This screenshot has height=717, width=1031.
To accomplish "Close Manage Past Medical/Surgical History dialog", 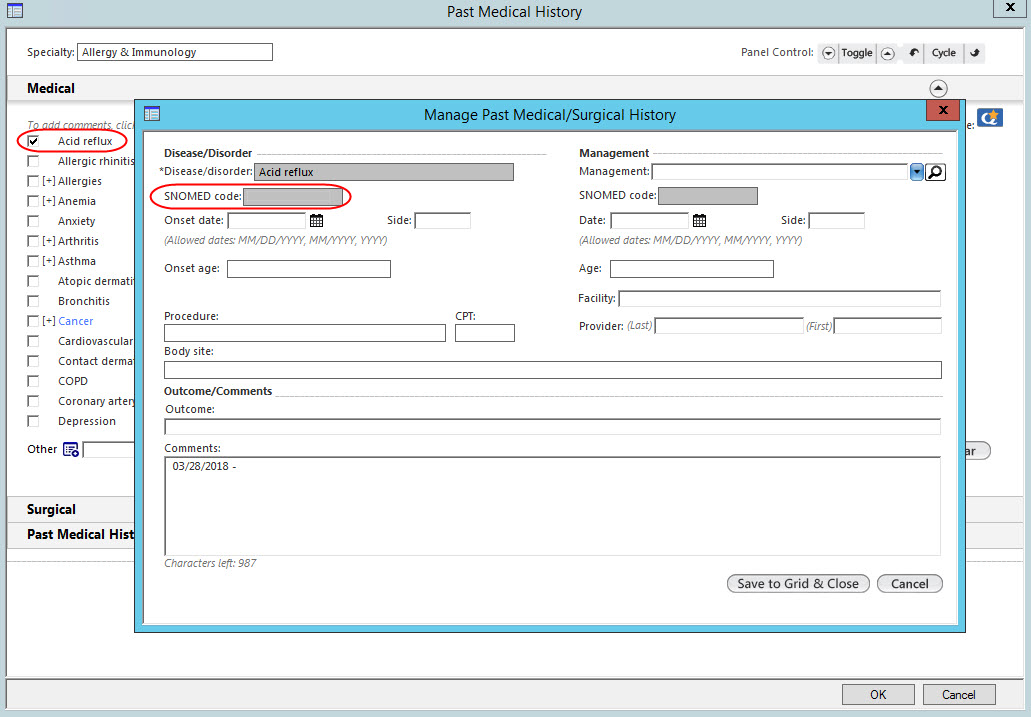I will click(942, 110).
